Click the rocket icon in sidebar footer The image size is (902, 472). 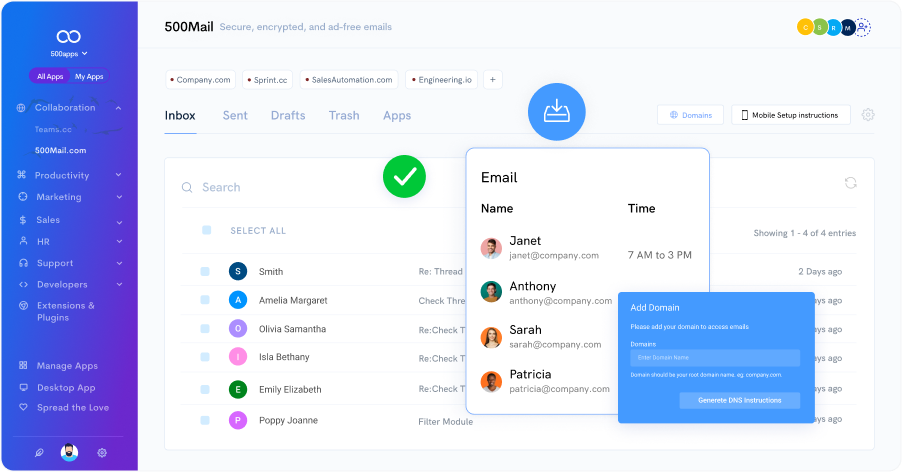39,452
